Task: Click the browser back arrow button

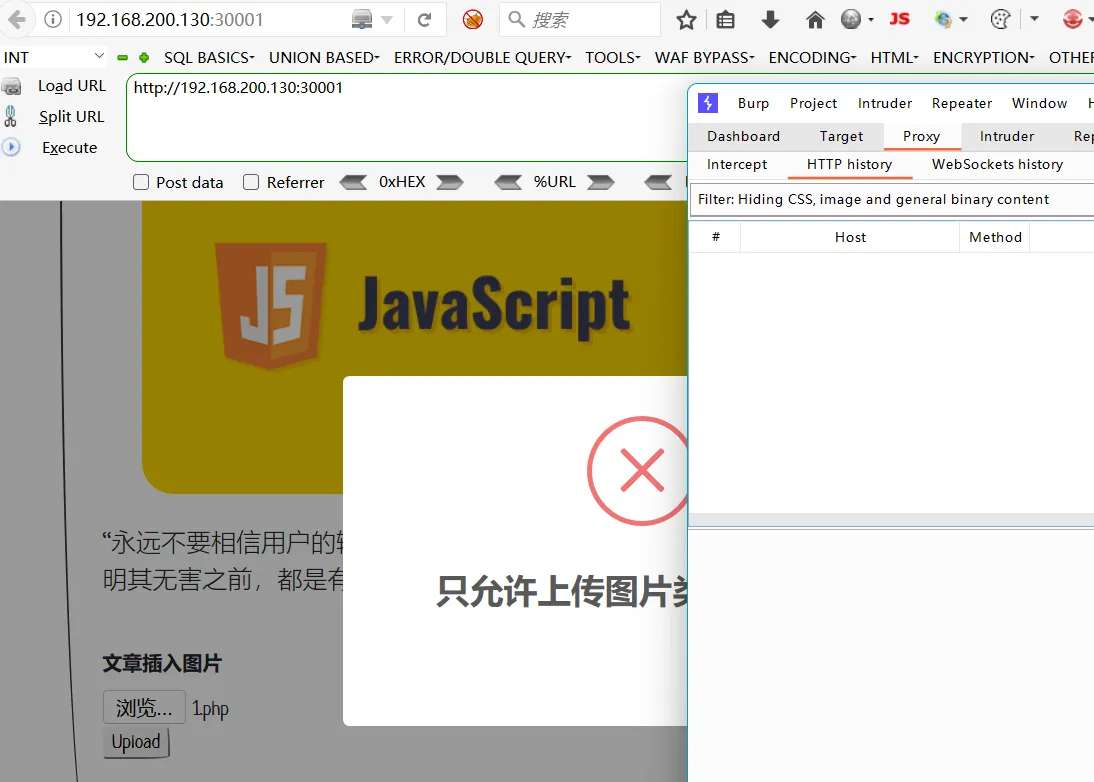Action: pyautogui.click(x=17, y=19)
